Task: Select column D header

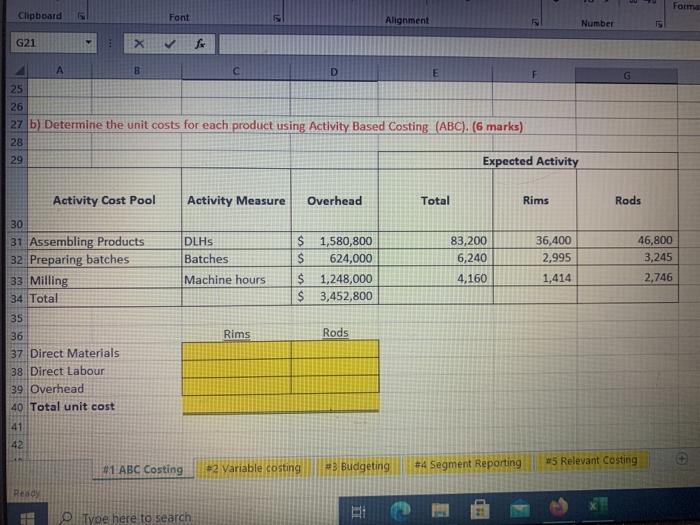Action: (334, 72)
